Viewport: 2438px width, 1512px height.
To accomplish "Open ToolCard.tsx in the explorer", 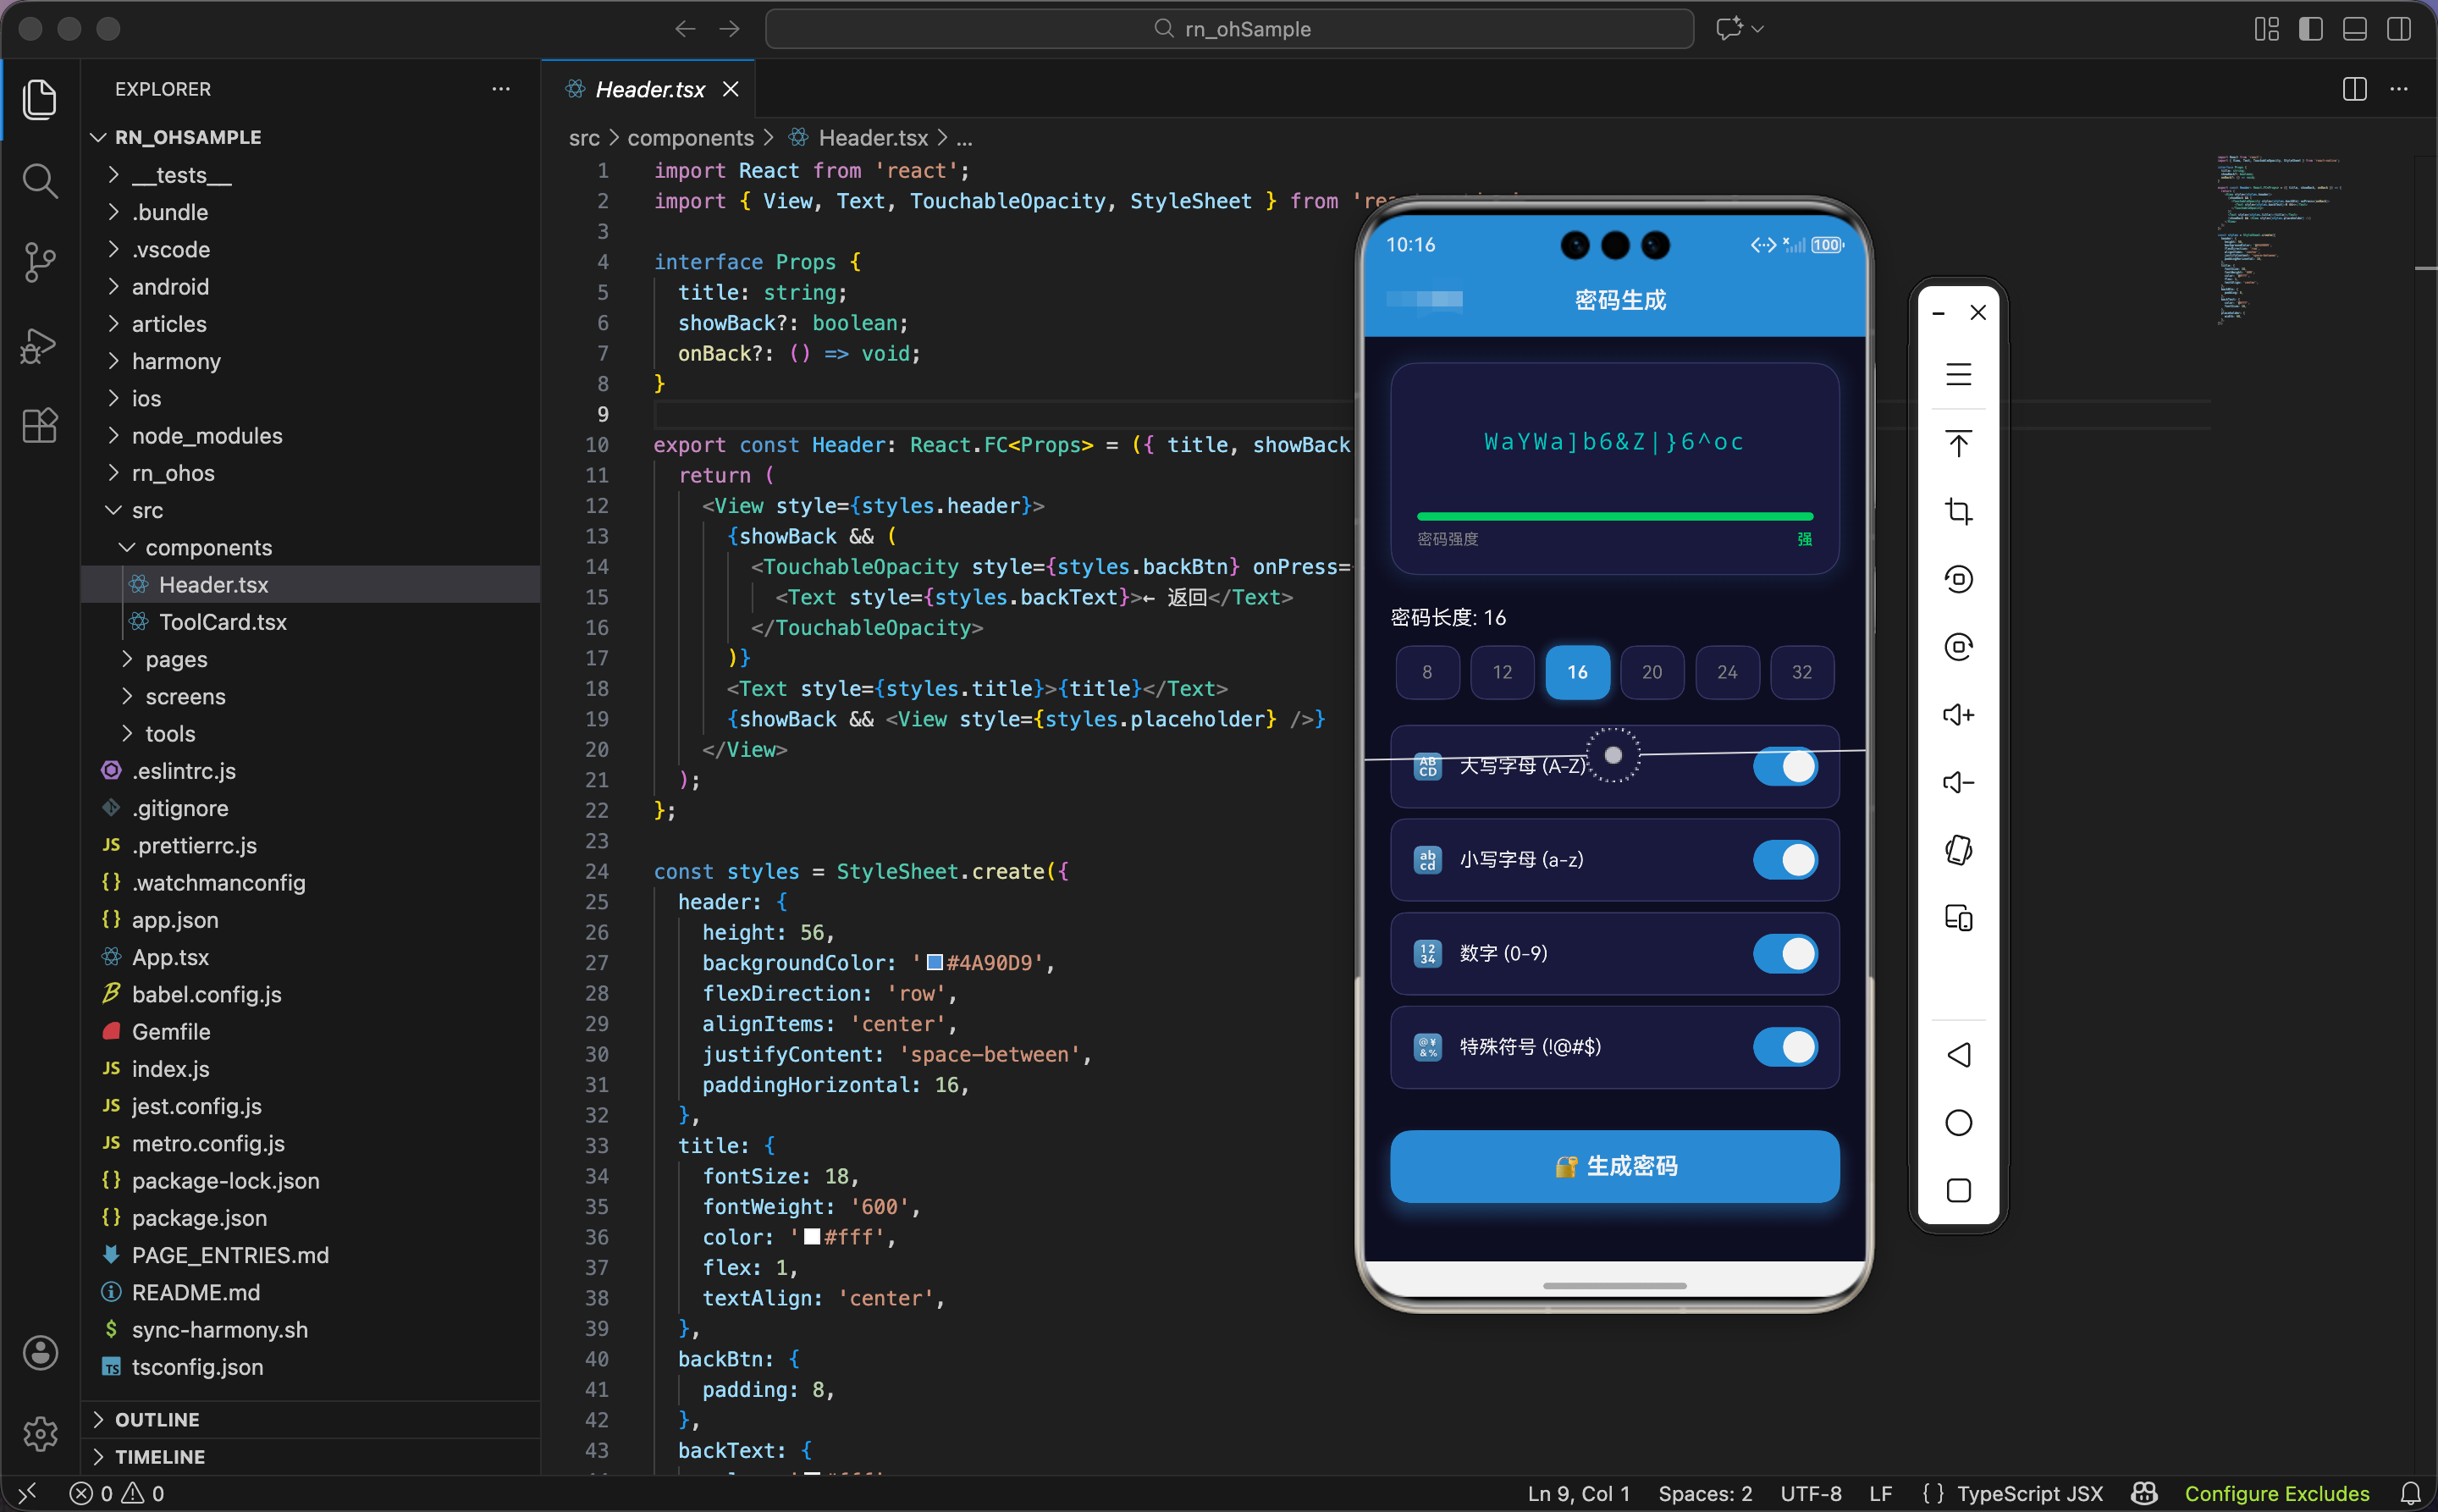I will point(223,622).
